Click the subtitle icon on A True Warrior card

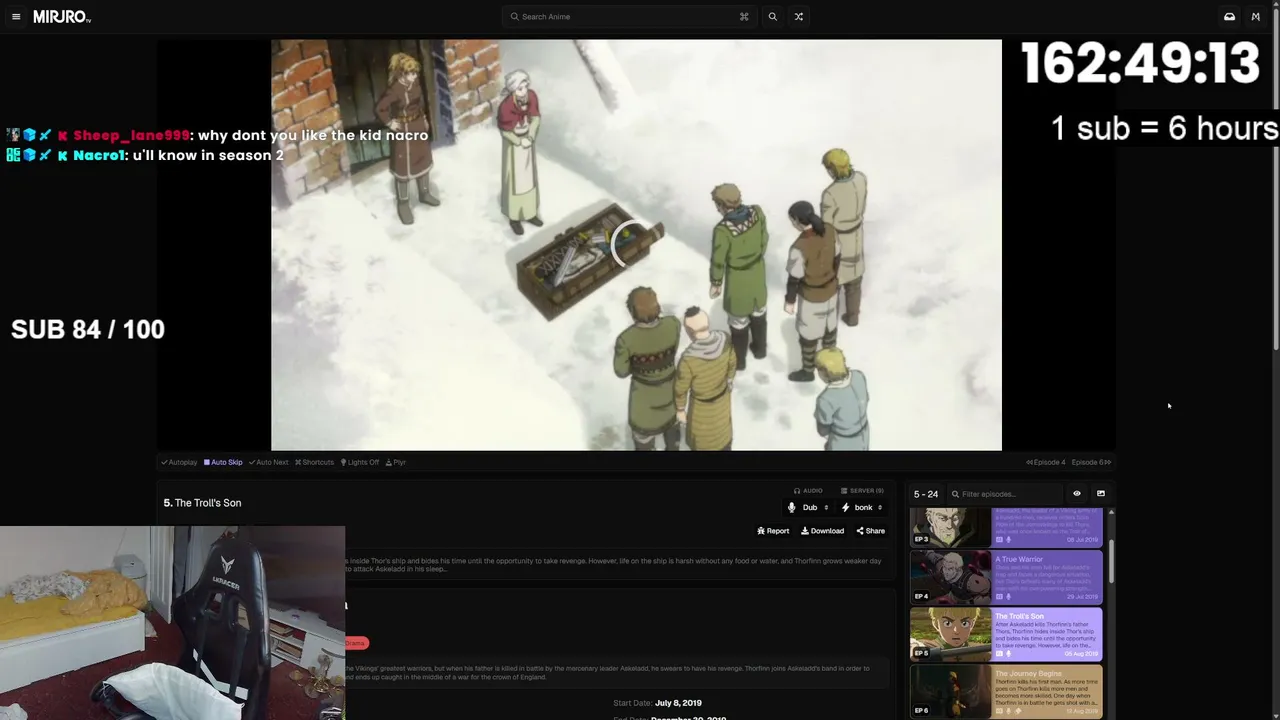[x=998, y=597]
